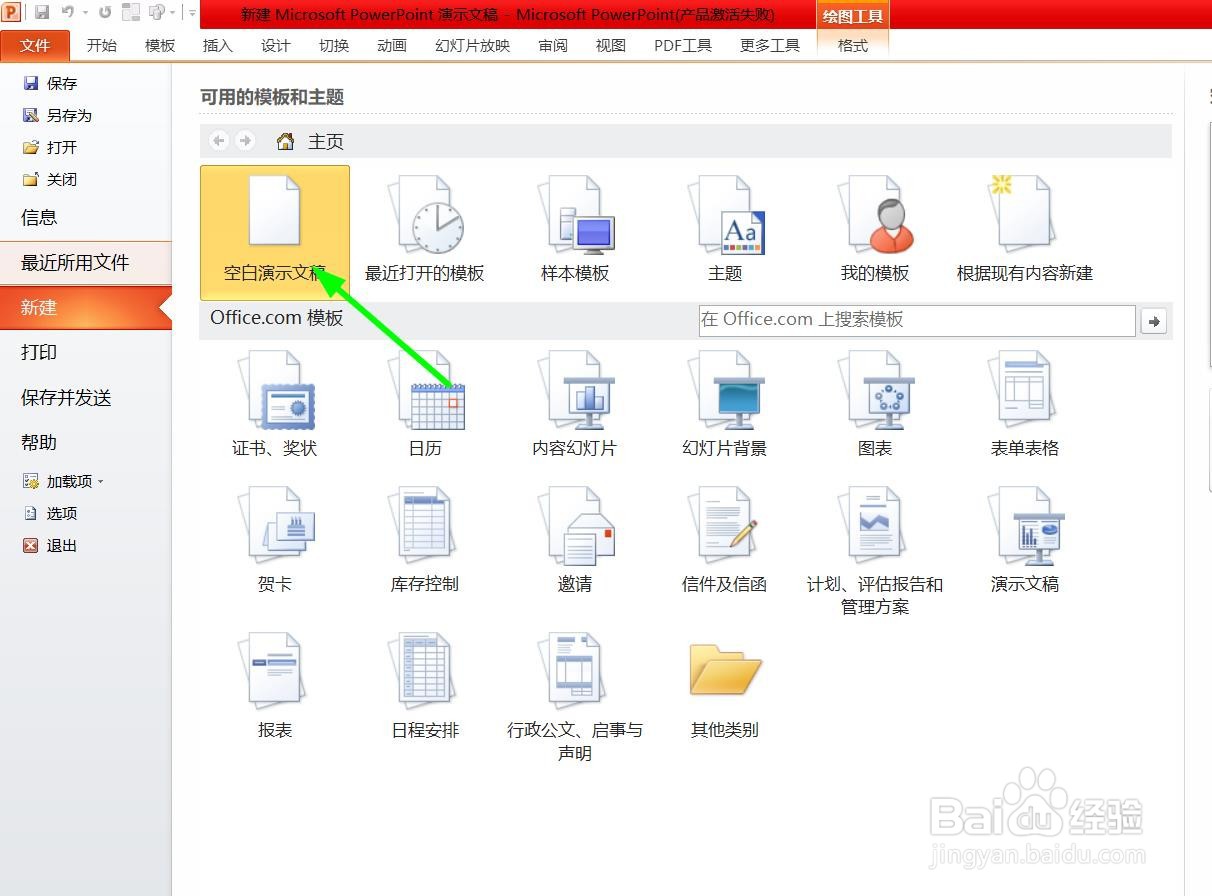Open 库存控制 template category
1212x896 pixels.
tap(425, 541)
